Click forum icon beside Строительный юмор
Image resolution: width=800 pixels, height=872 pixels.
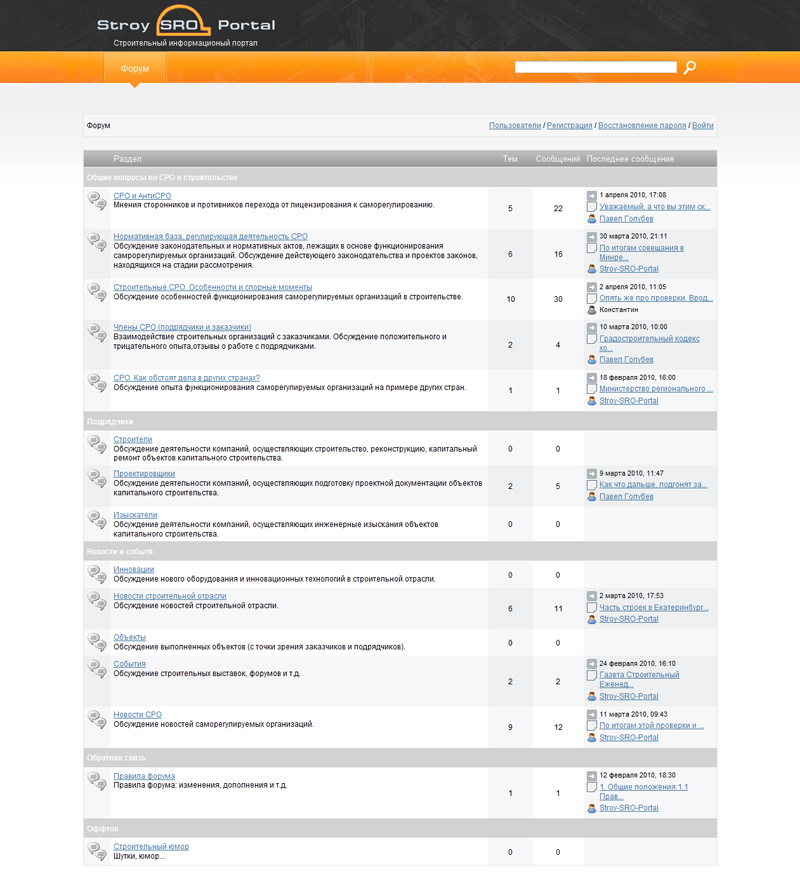96,851
